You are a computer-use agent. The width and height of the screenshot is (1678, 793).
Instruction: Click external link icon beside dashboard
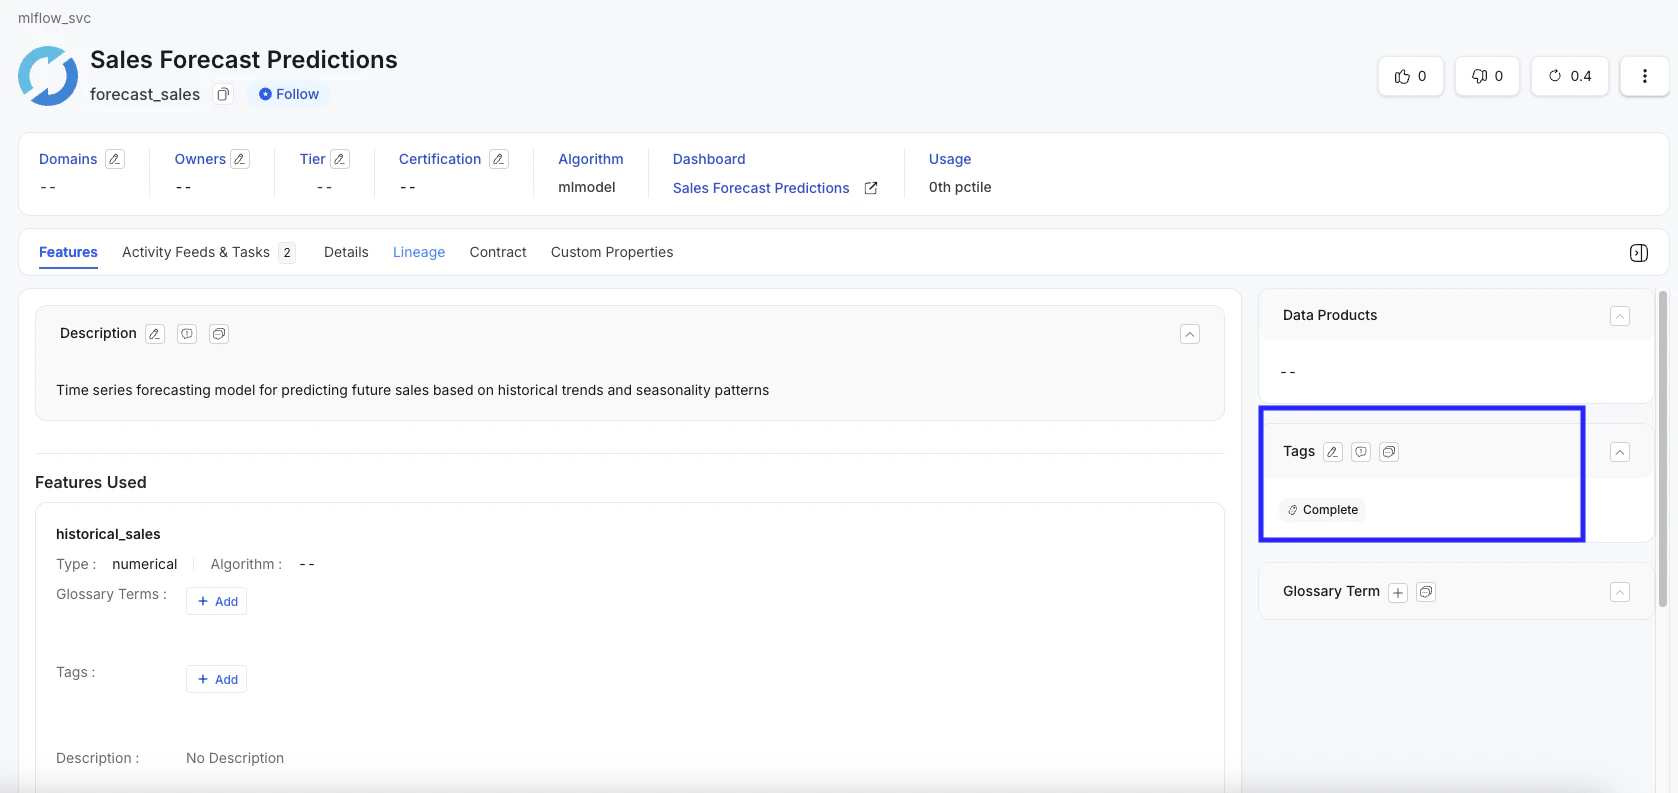pos(871,188)
